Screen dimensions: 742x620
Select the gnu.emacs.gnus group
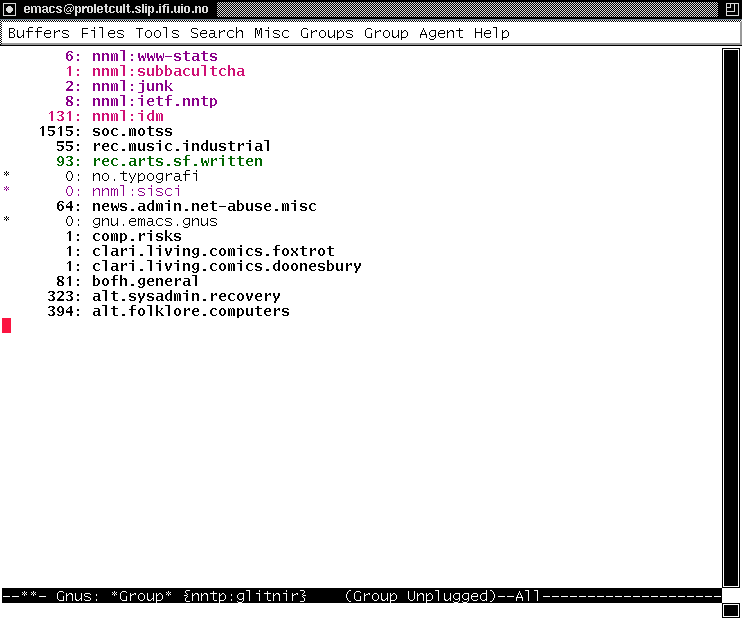(x=155, y=221)
